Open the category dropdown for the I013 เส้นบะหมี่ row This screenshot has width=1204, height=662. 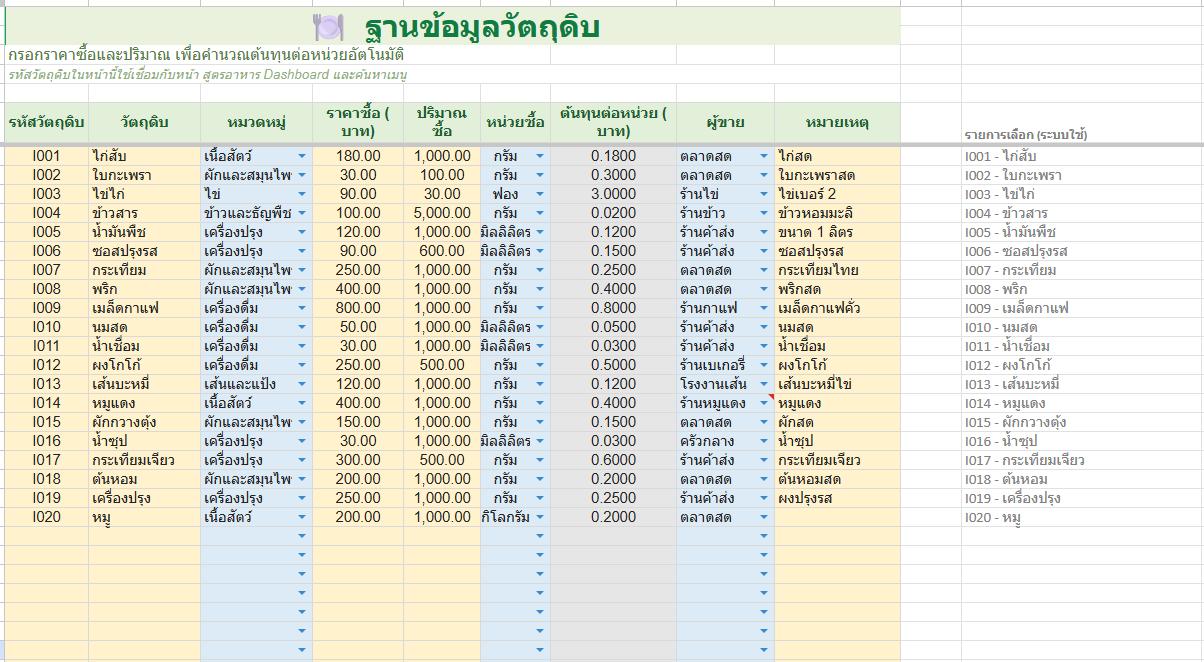coord(302,384)
